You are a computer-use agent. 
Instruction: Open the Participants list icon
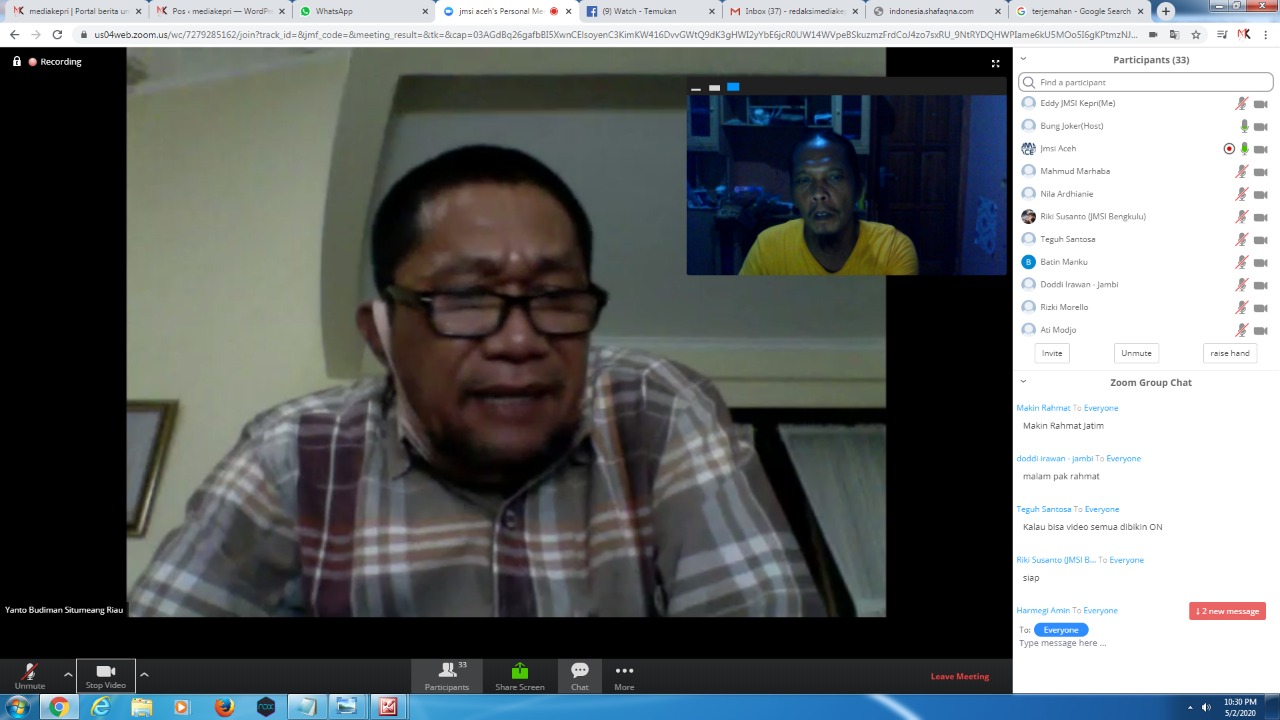pyautogui.click(x=446, y=676)
